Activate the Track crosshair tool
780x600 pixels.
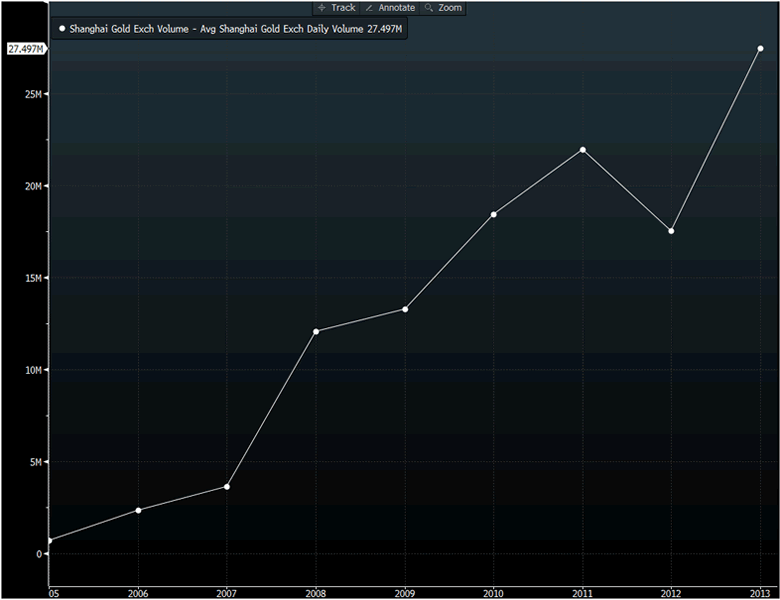pos(336,7)
